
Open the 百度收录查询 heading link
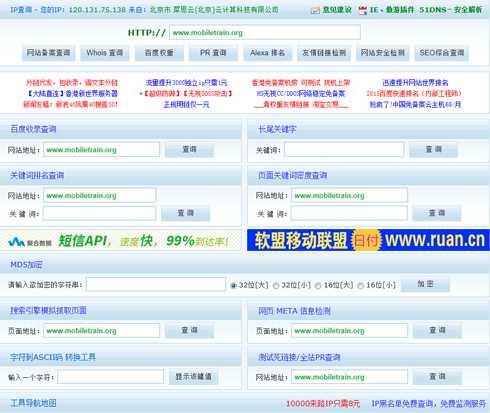pos(33,129)
